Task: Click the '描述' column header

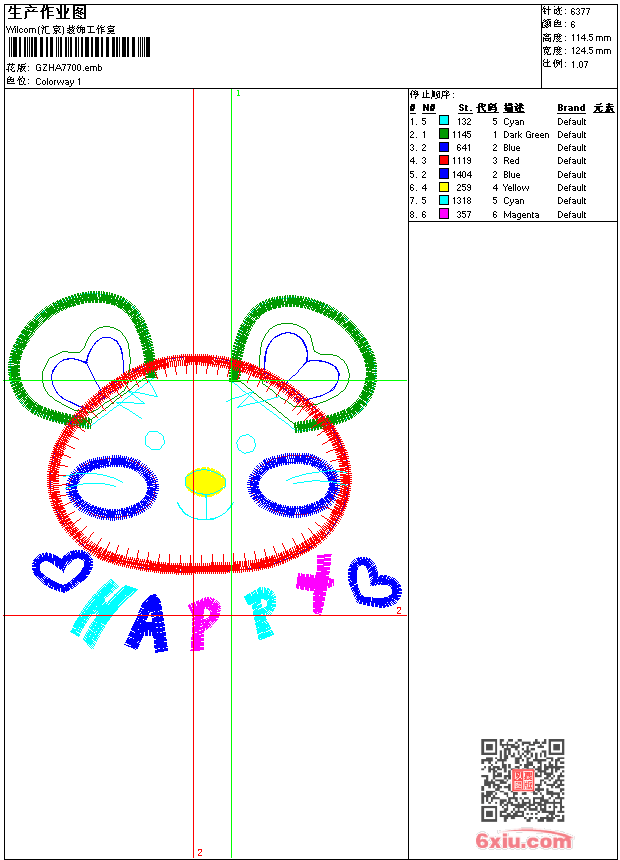Action: (514, 108)
